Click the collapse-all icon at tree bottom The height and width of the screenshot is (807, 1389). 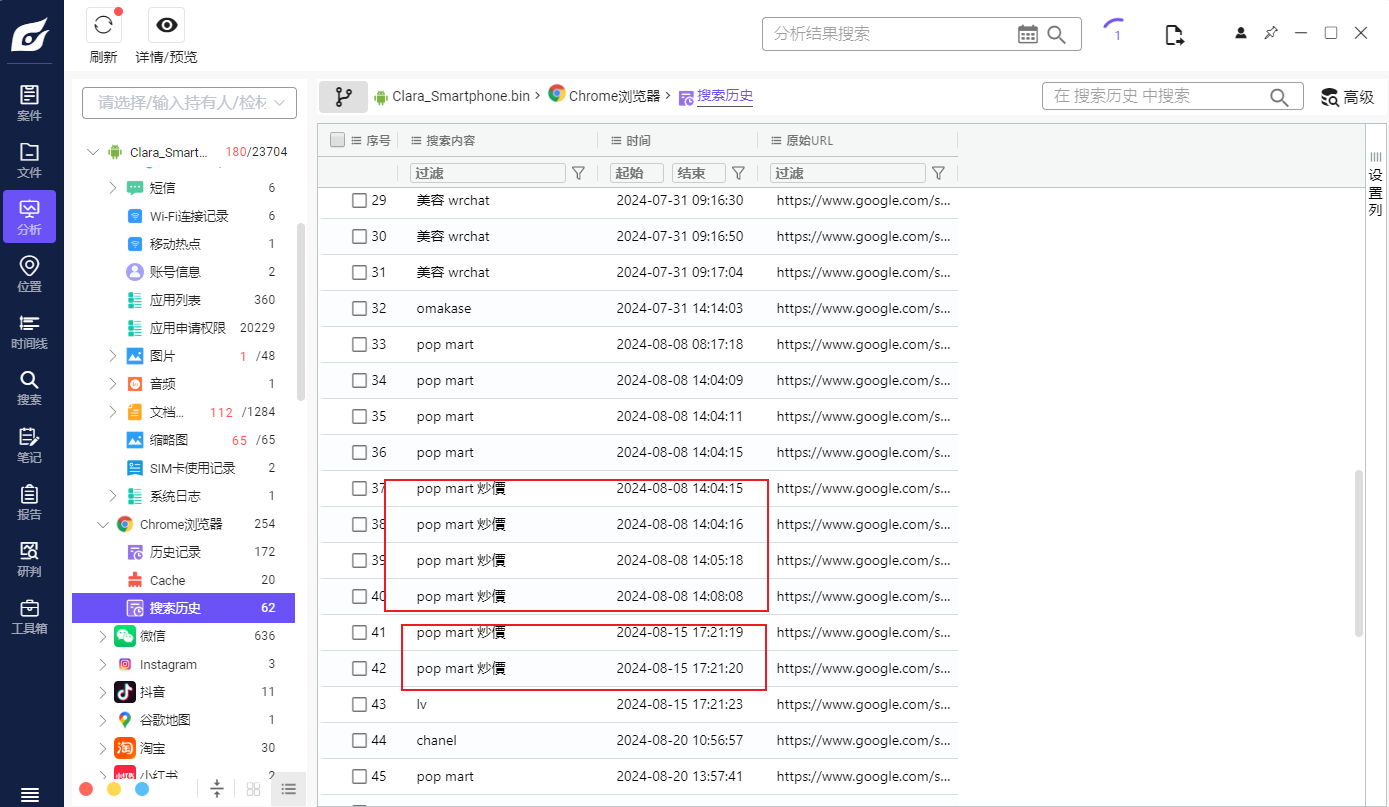pos(216,789)
